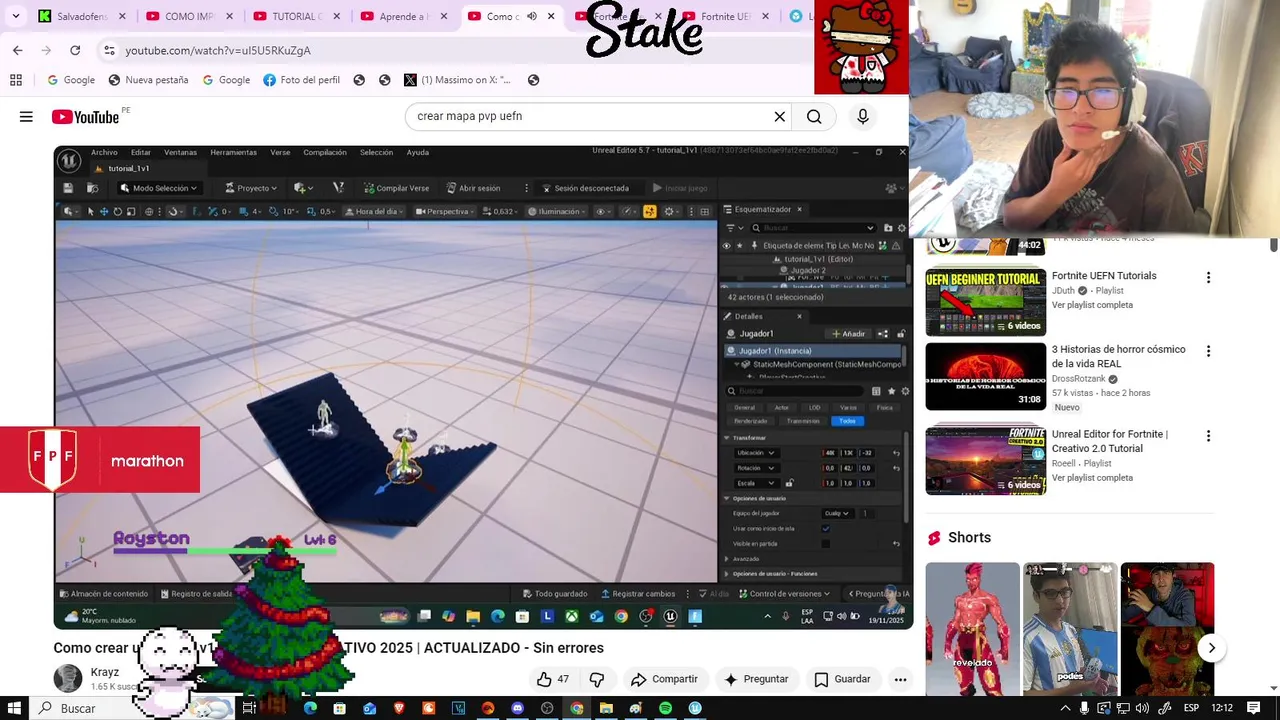
Task: Open the Archivo menu
Action: coord(104,152)
